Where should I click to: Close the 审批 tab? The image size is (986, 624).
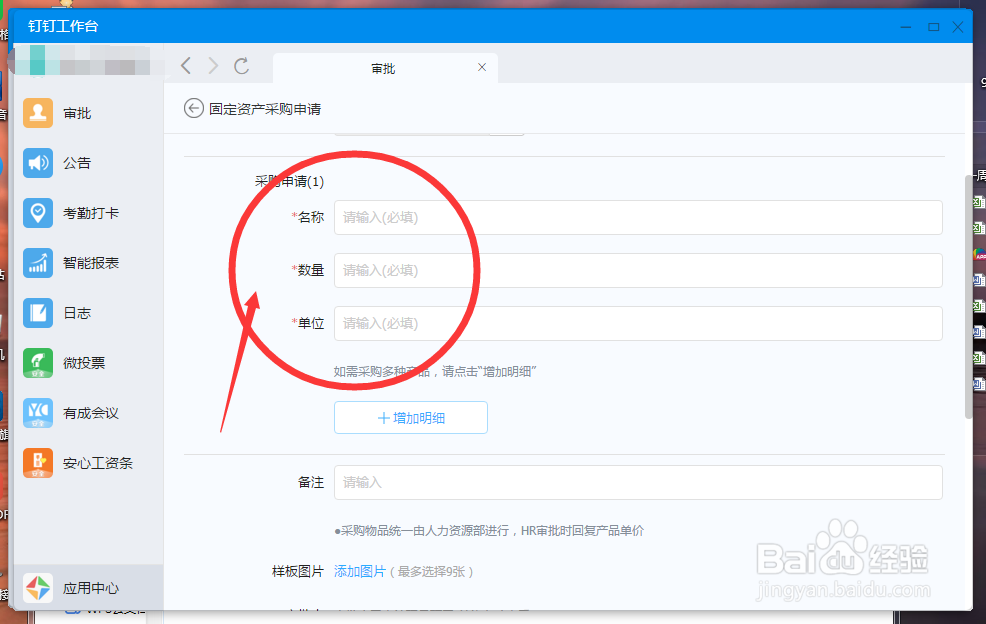pyautogui.click(x=482, y=67)
